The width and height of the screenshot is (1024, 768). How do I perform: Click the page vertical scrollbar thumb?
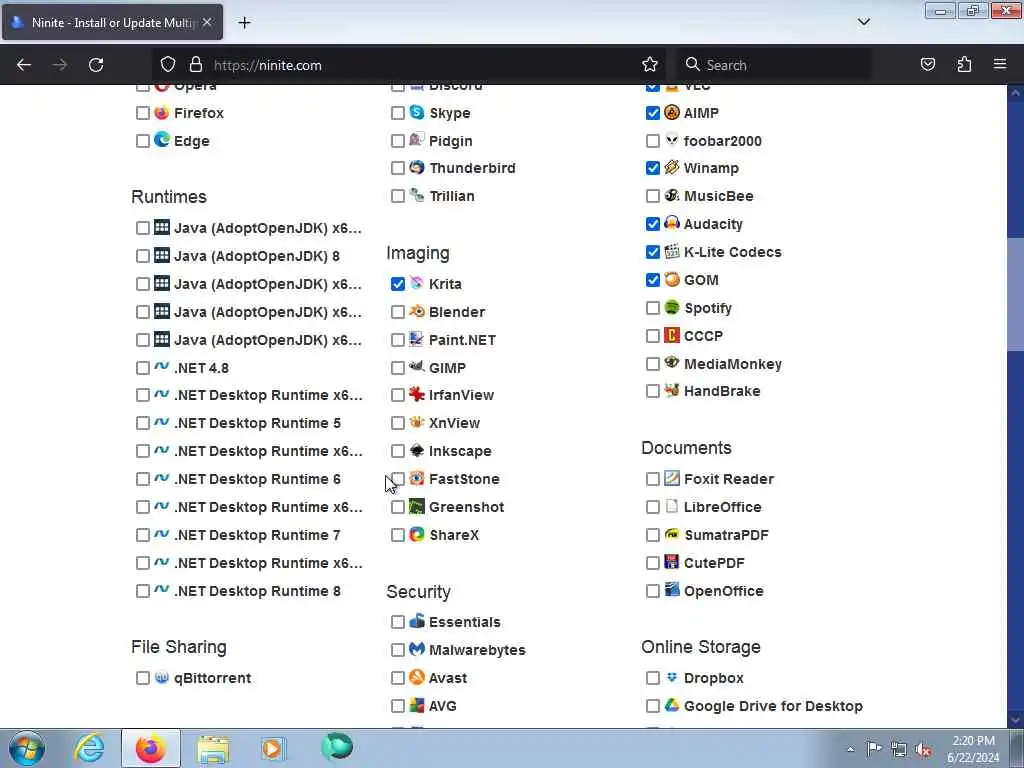[x=1015, y=294]
